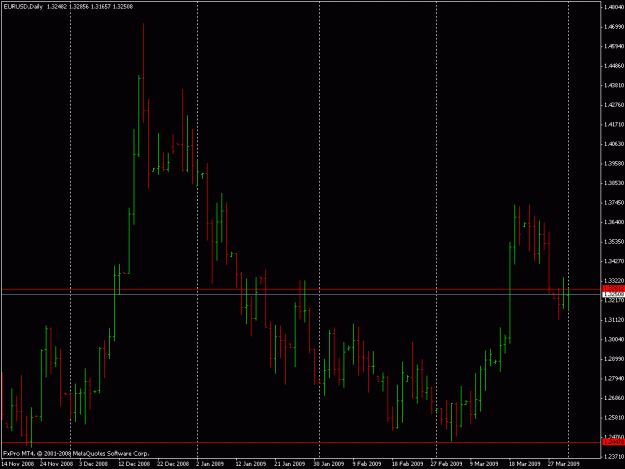625x469 pixels.
Task: Click the 1.30040 price axis label
Action: [614, 339]
